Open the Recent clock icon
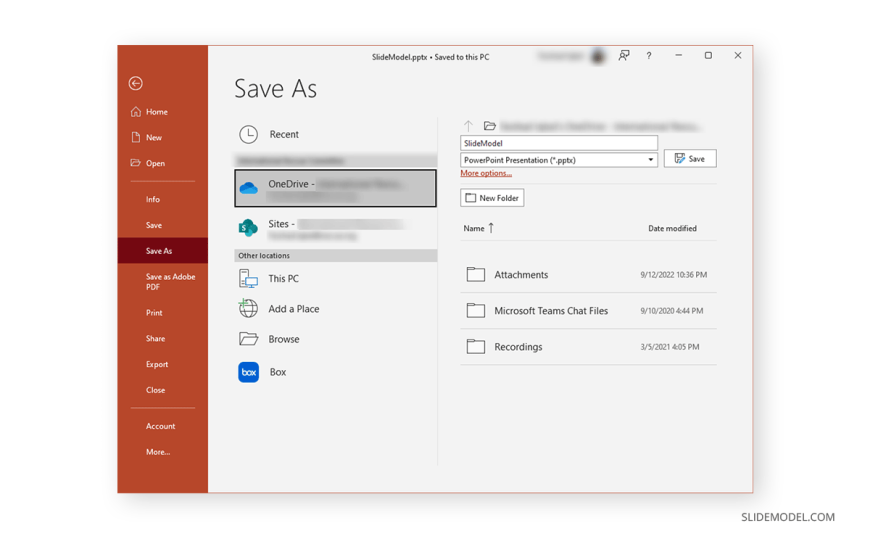This screenshot has width=870, height=539. pos(248,134)
